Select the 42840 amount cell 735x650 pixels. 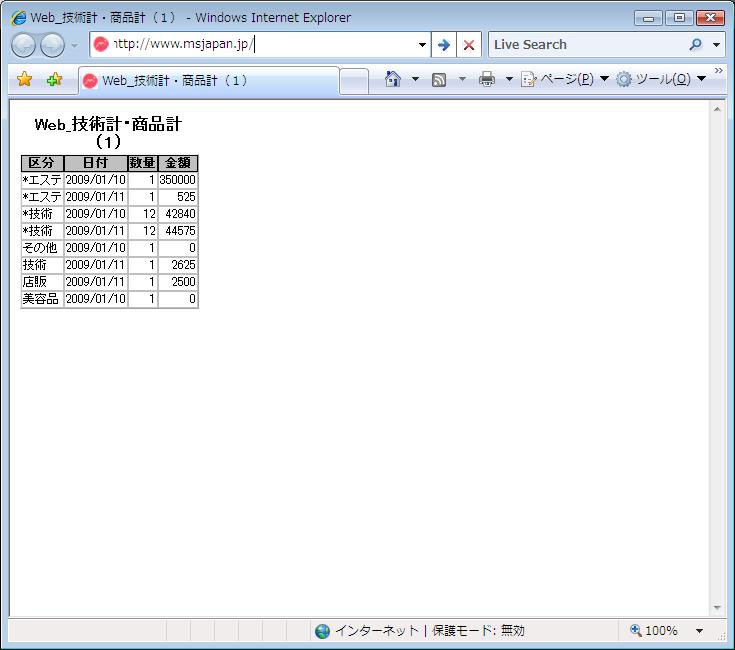tap(178, 214)
